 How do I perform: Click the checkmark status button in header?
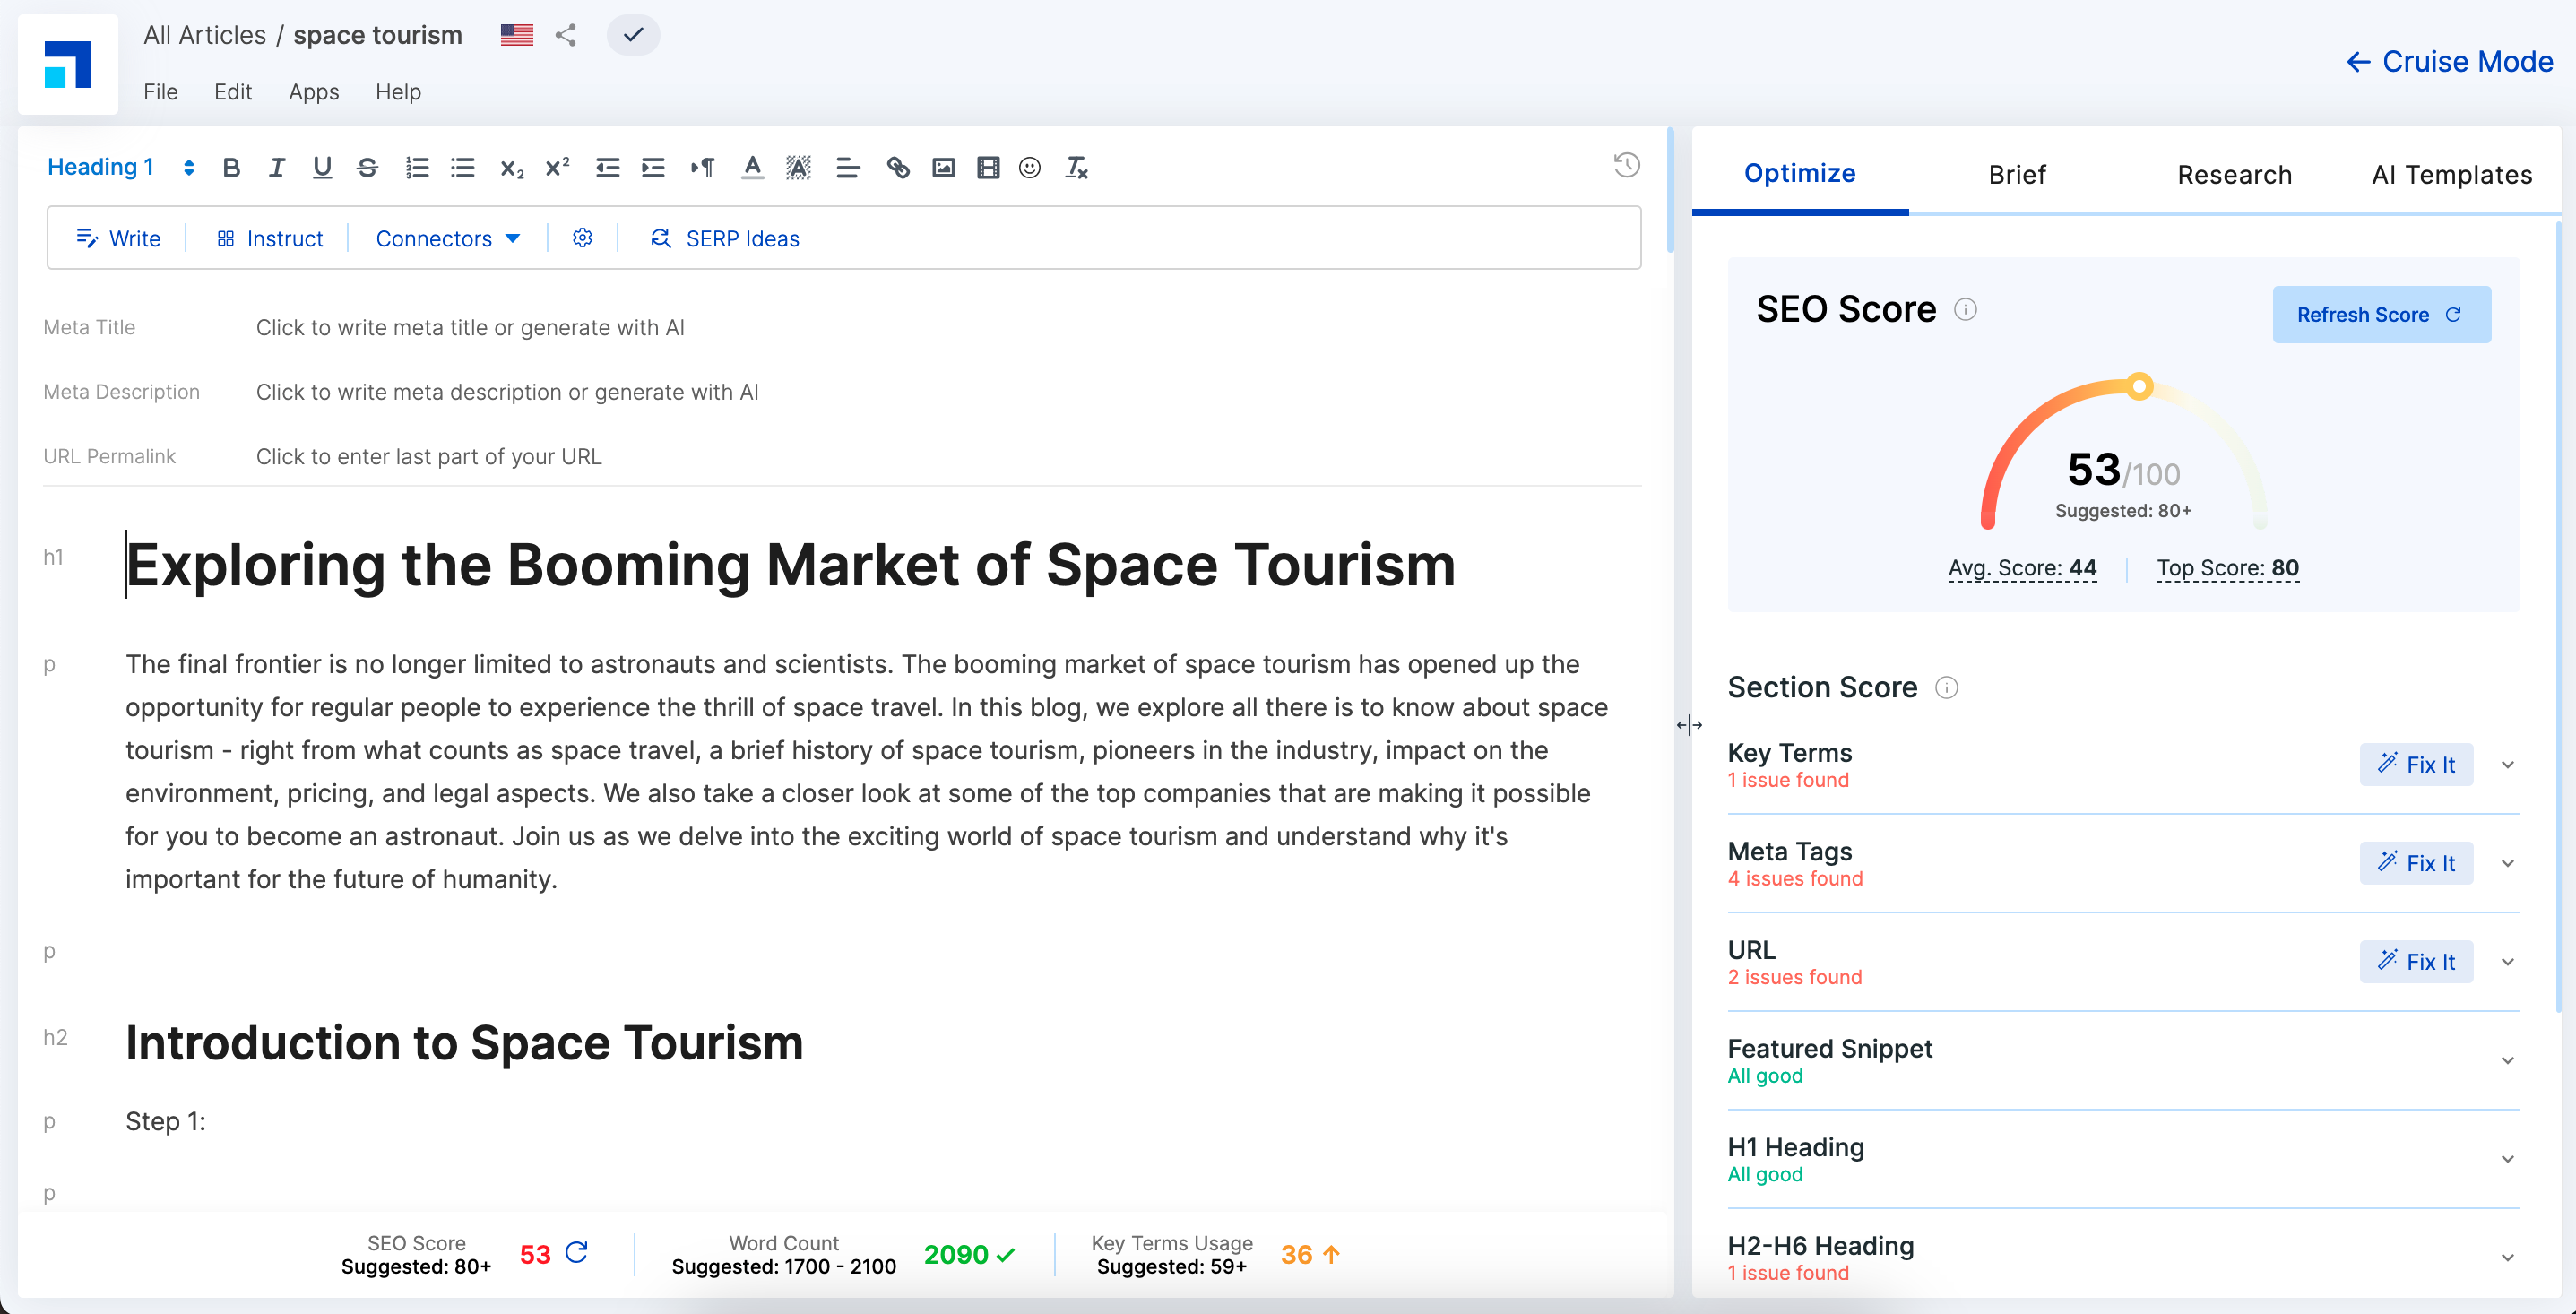(633, 35)
